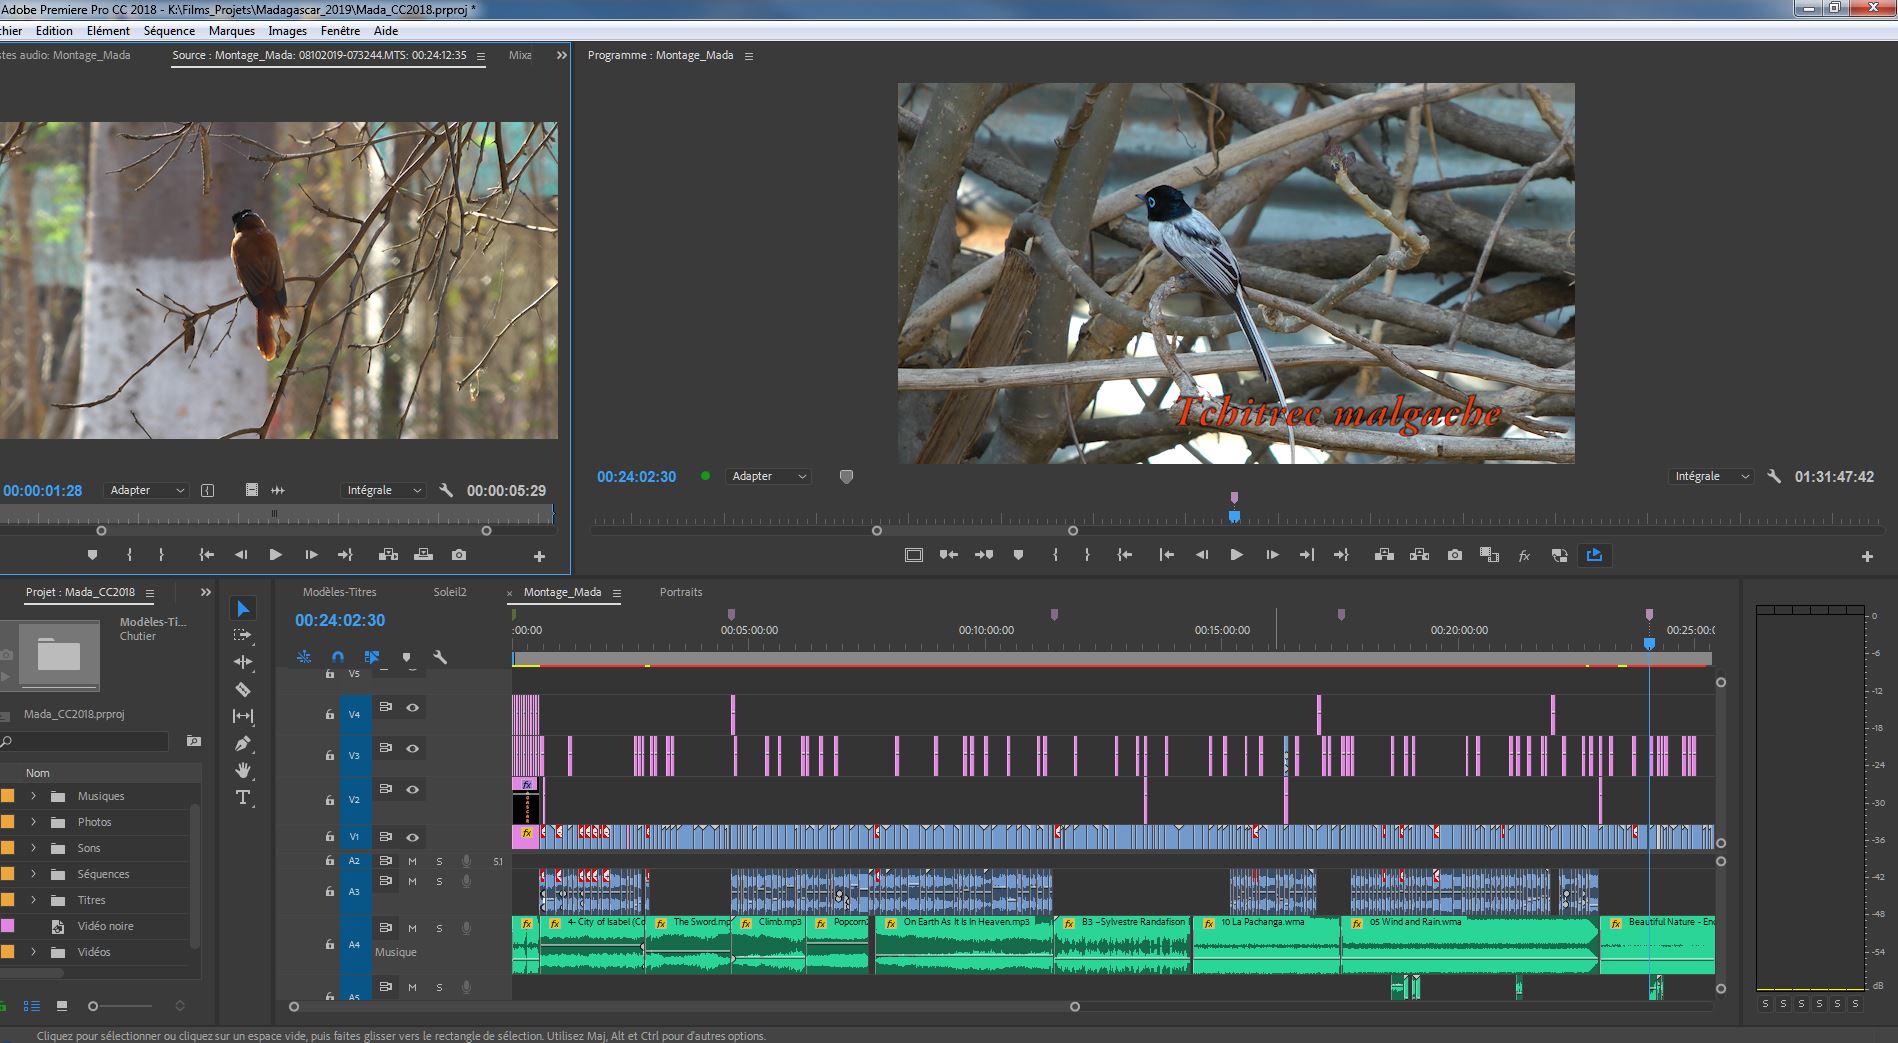Open the Séquence menu
1898x1043 pixels.
(x=169, y=31)
